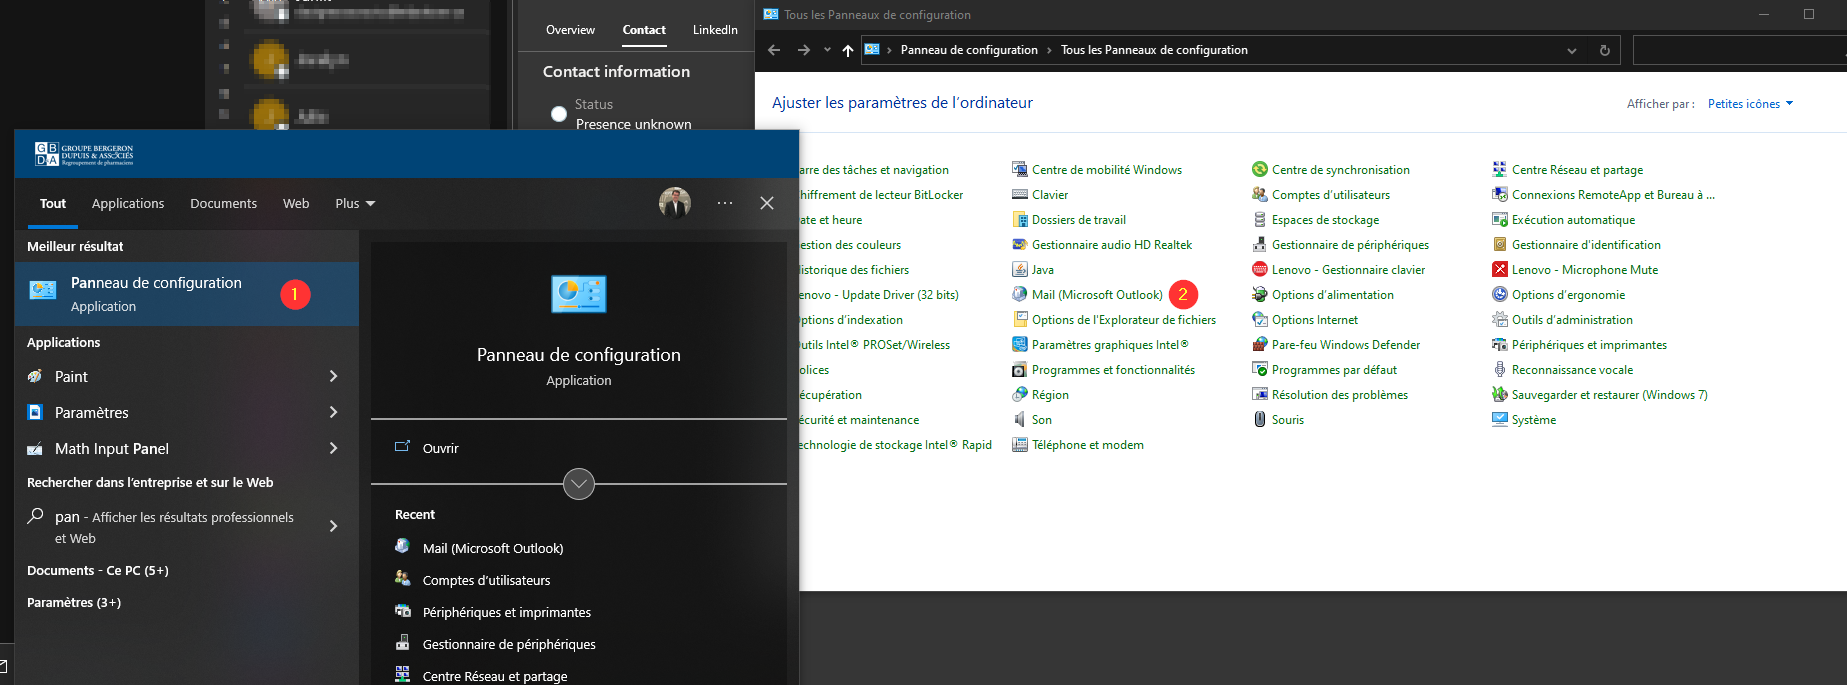The image size is (1847, 685).
Task: Open Options Internet item
Action: pos(1305,320)
